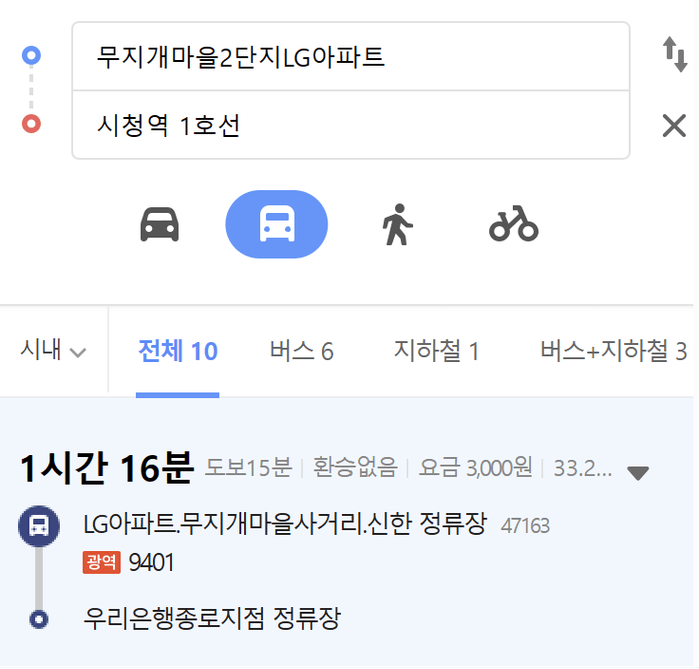Screen dimensions: 699x669
Task: Swap origin and destination with arrows icon
Action: click(674, 54)
